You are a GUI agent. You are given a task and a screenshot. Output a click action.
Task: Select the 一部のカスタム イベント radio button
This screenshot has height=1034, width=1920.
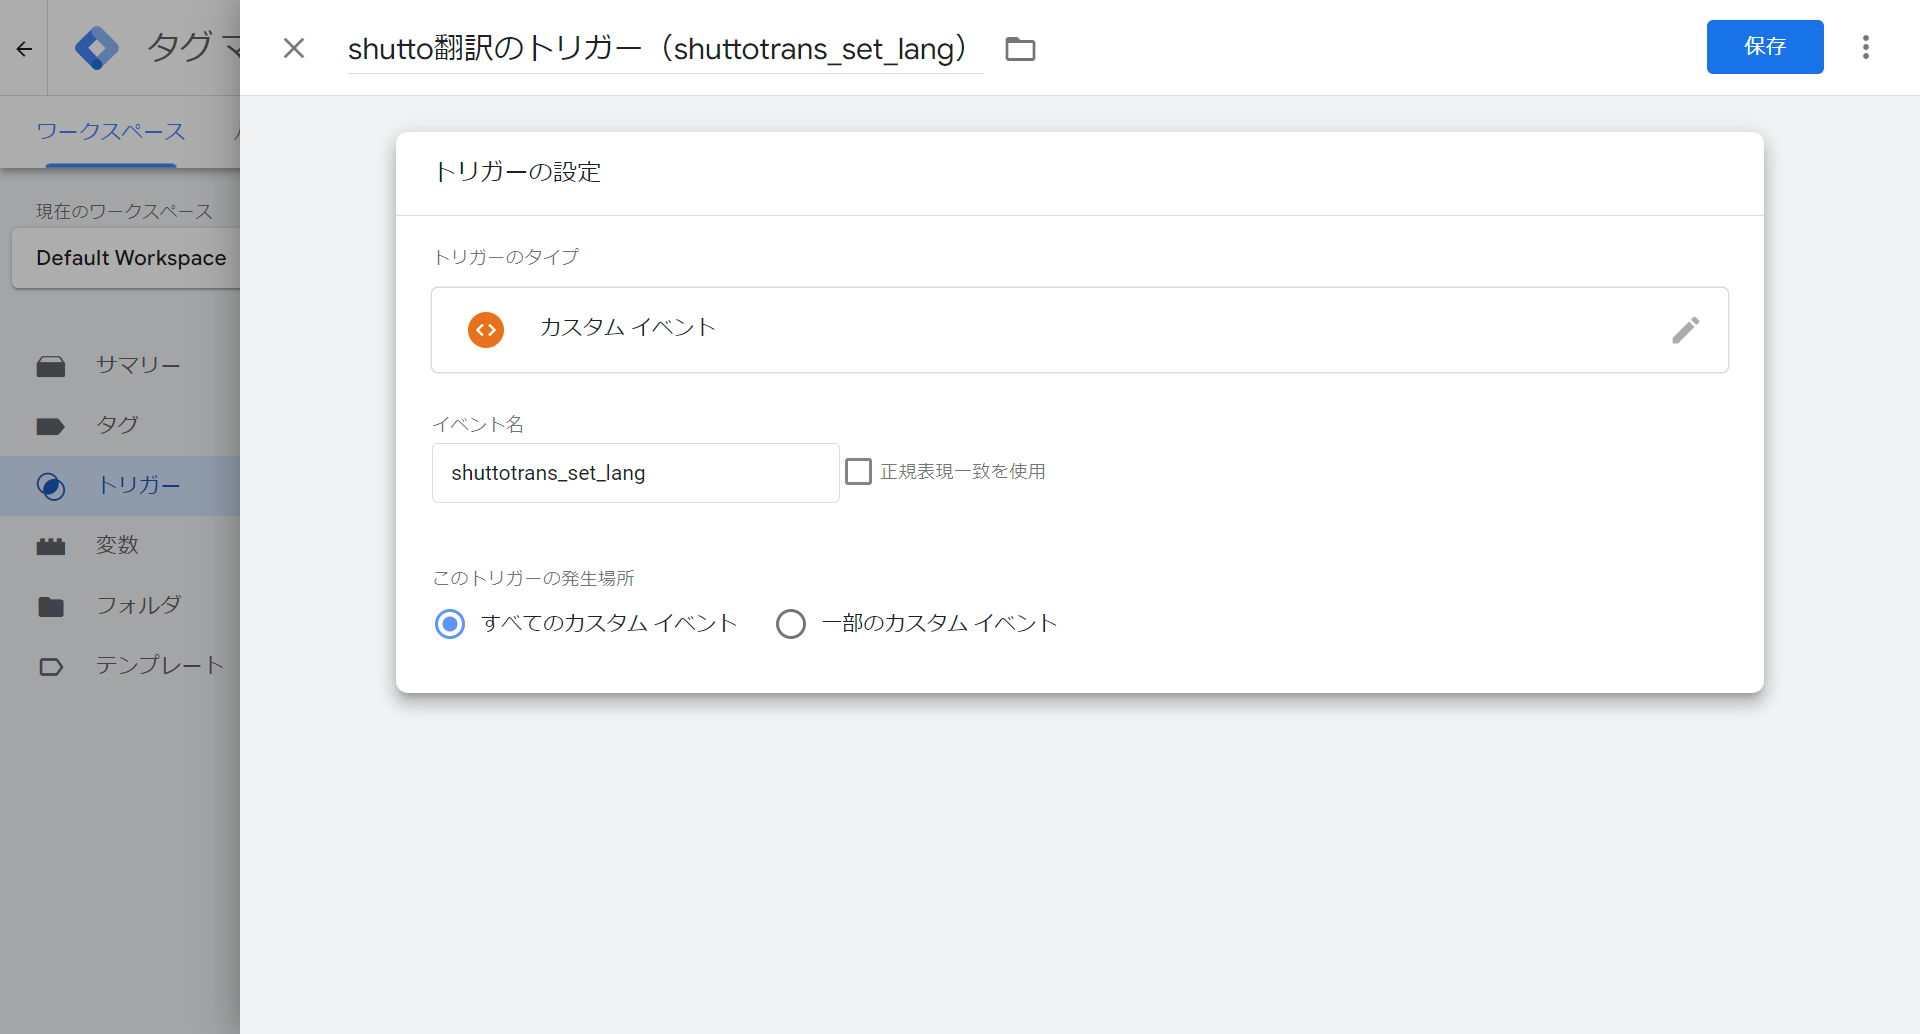[791, 624]
